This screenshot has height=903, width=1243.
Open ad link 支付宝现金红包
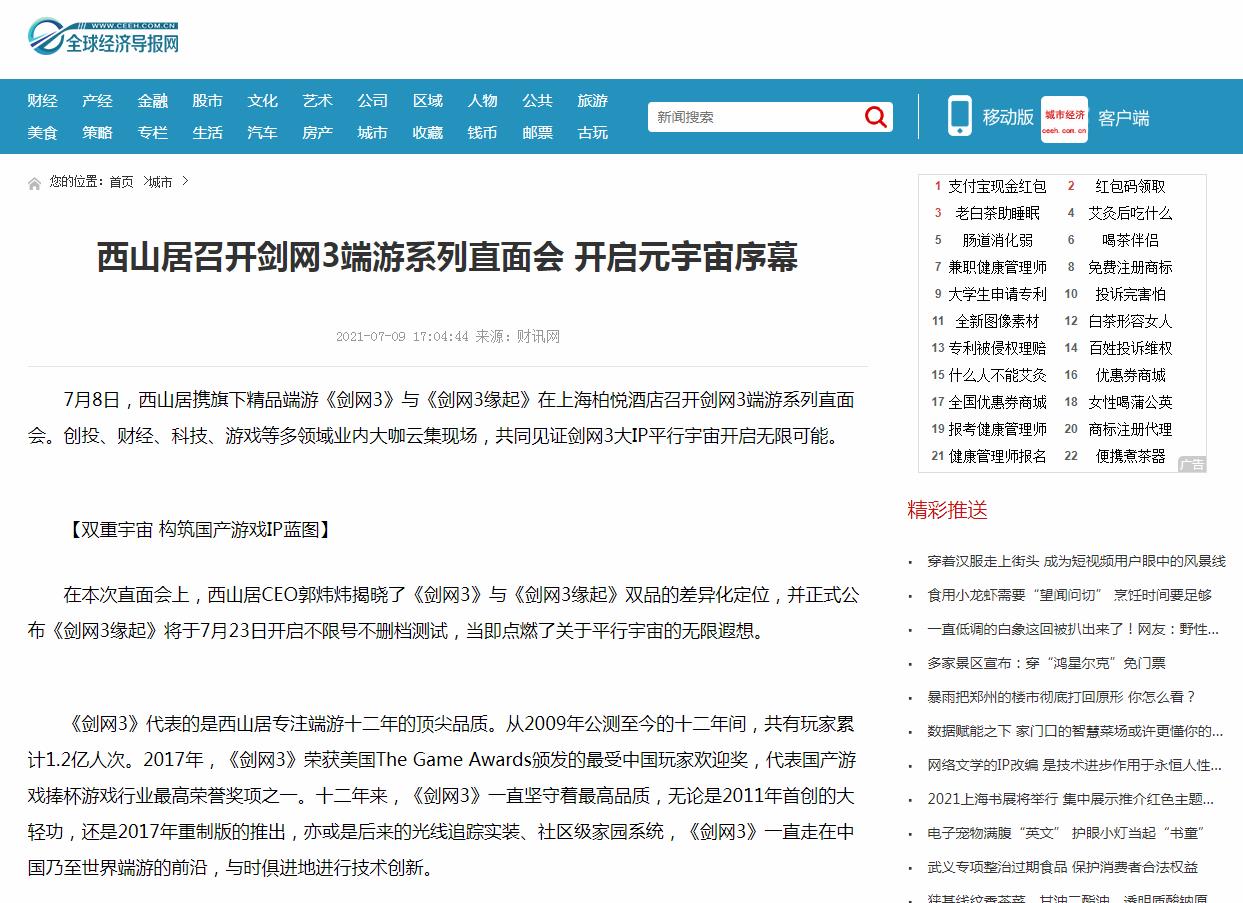(x=997, y=186)
